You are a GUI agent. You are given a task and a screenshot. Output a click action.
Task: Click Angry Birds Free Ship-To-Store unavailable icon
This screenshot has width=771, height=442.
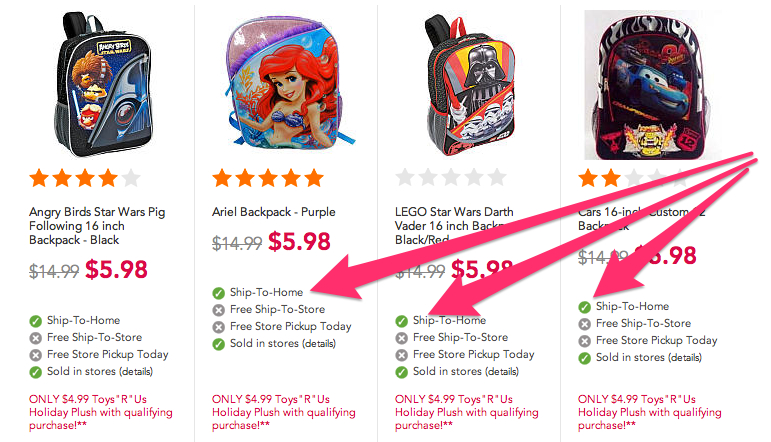click(x=35, y=338)
